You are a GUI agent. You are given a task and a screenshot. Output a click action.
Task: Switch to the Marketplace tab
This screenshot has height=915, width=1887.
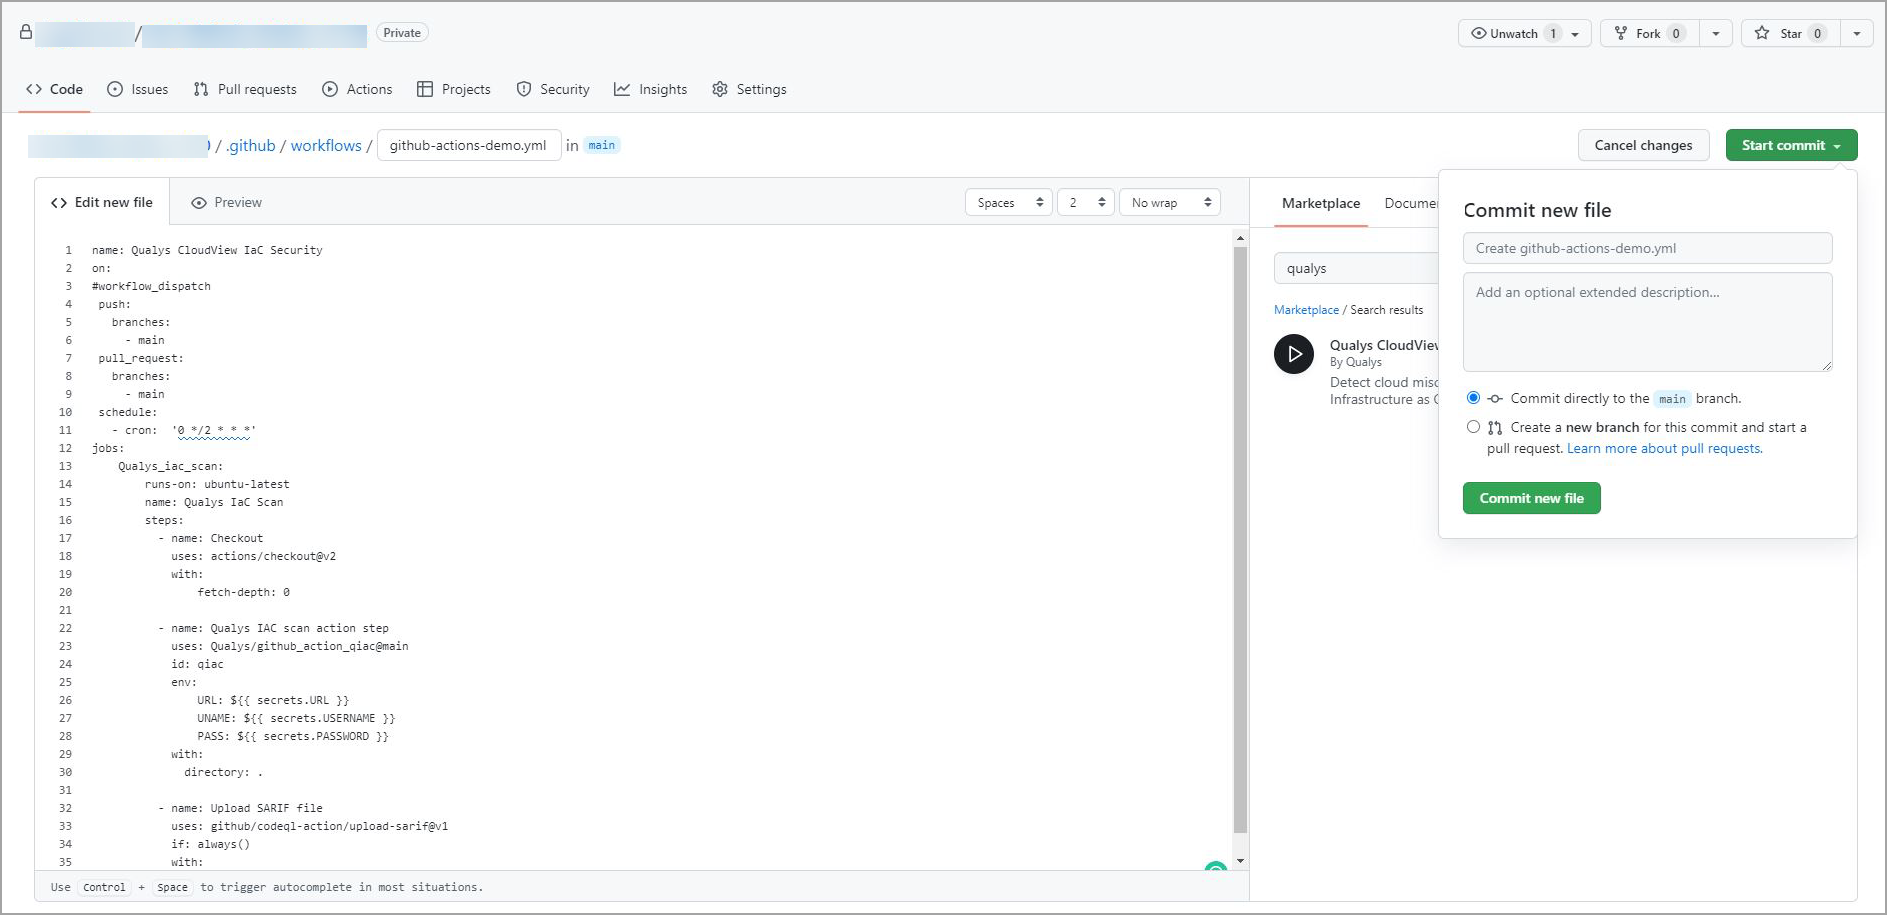tap(1320, 203)
